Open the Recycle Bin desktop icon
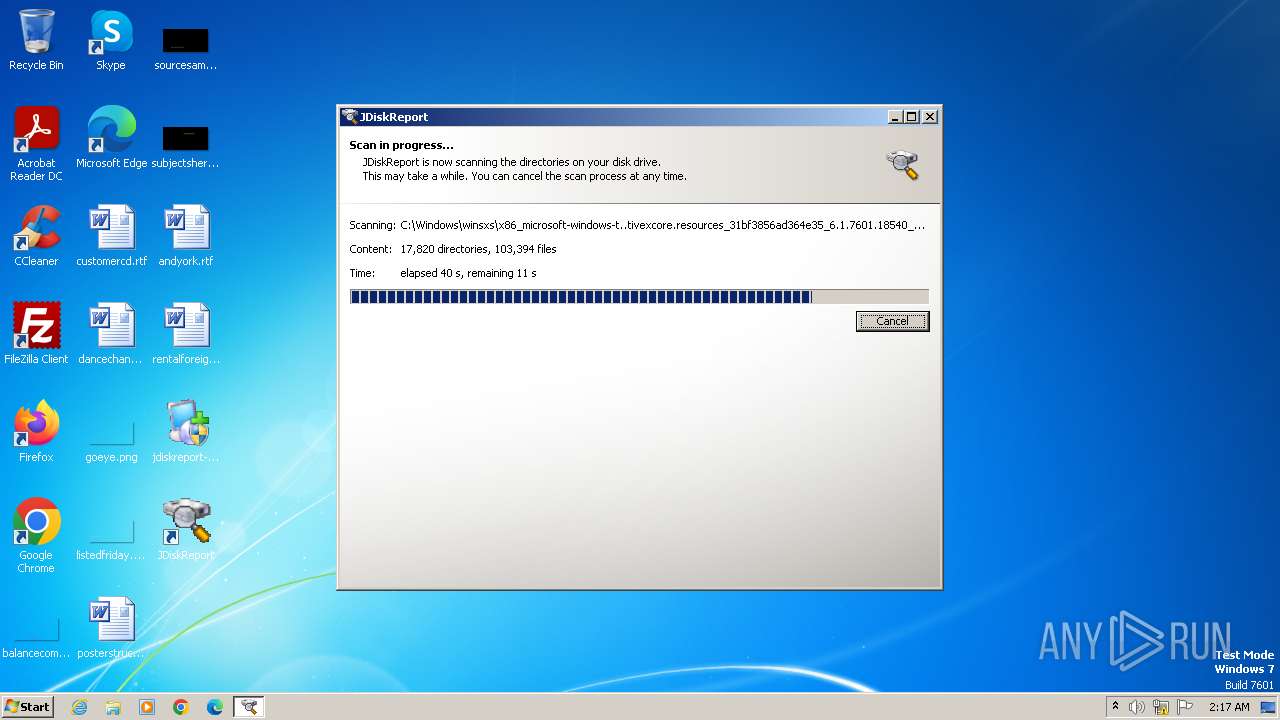 tap(36, 40)
